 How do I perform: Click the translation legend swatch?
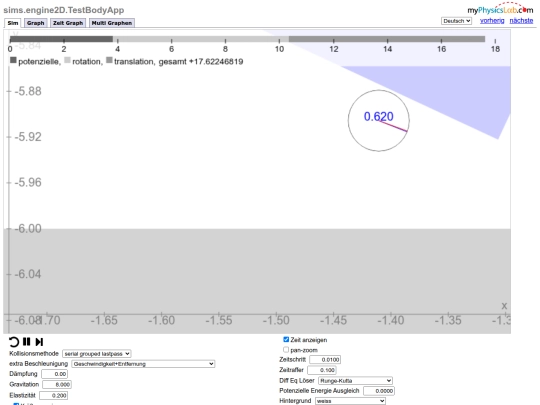point(109,60)
